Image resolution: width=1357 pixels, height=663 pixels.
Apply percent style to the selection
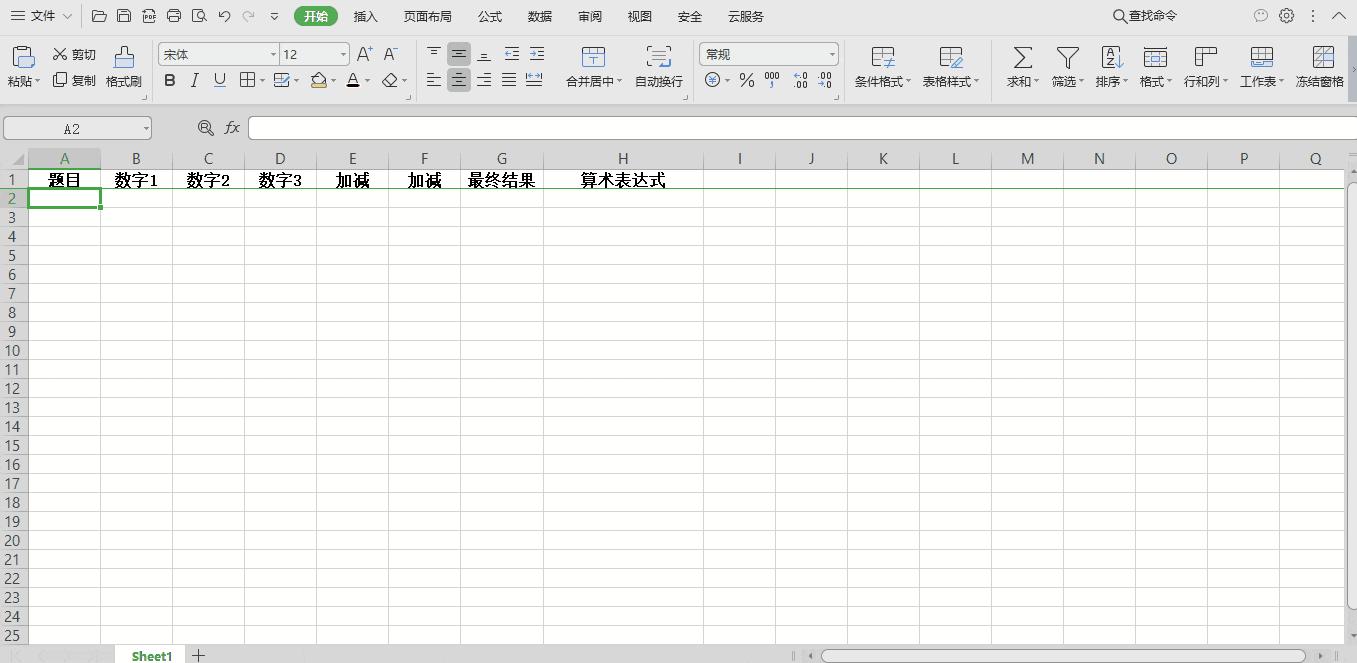746,81
